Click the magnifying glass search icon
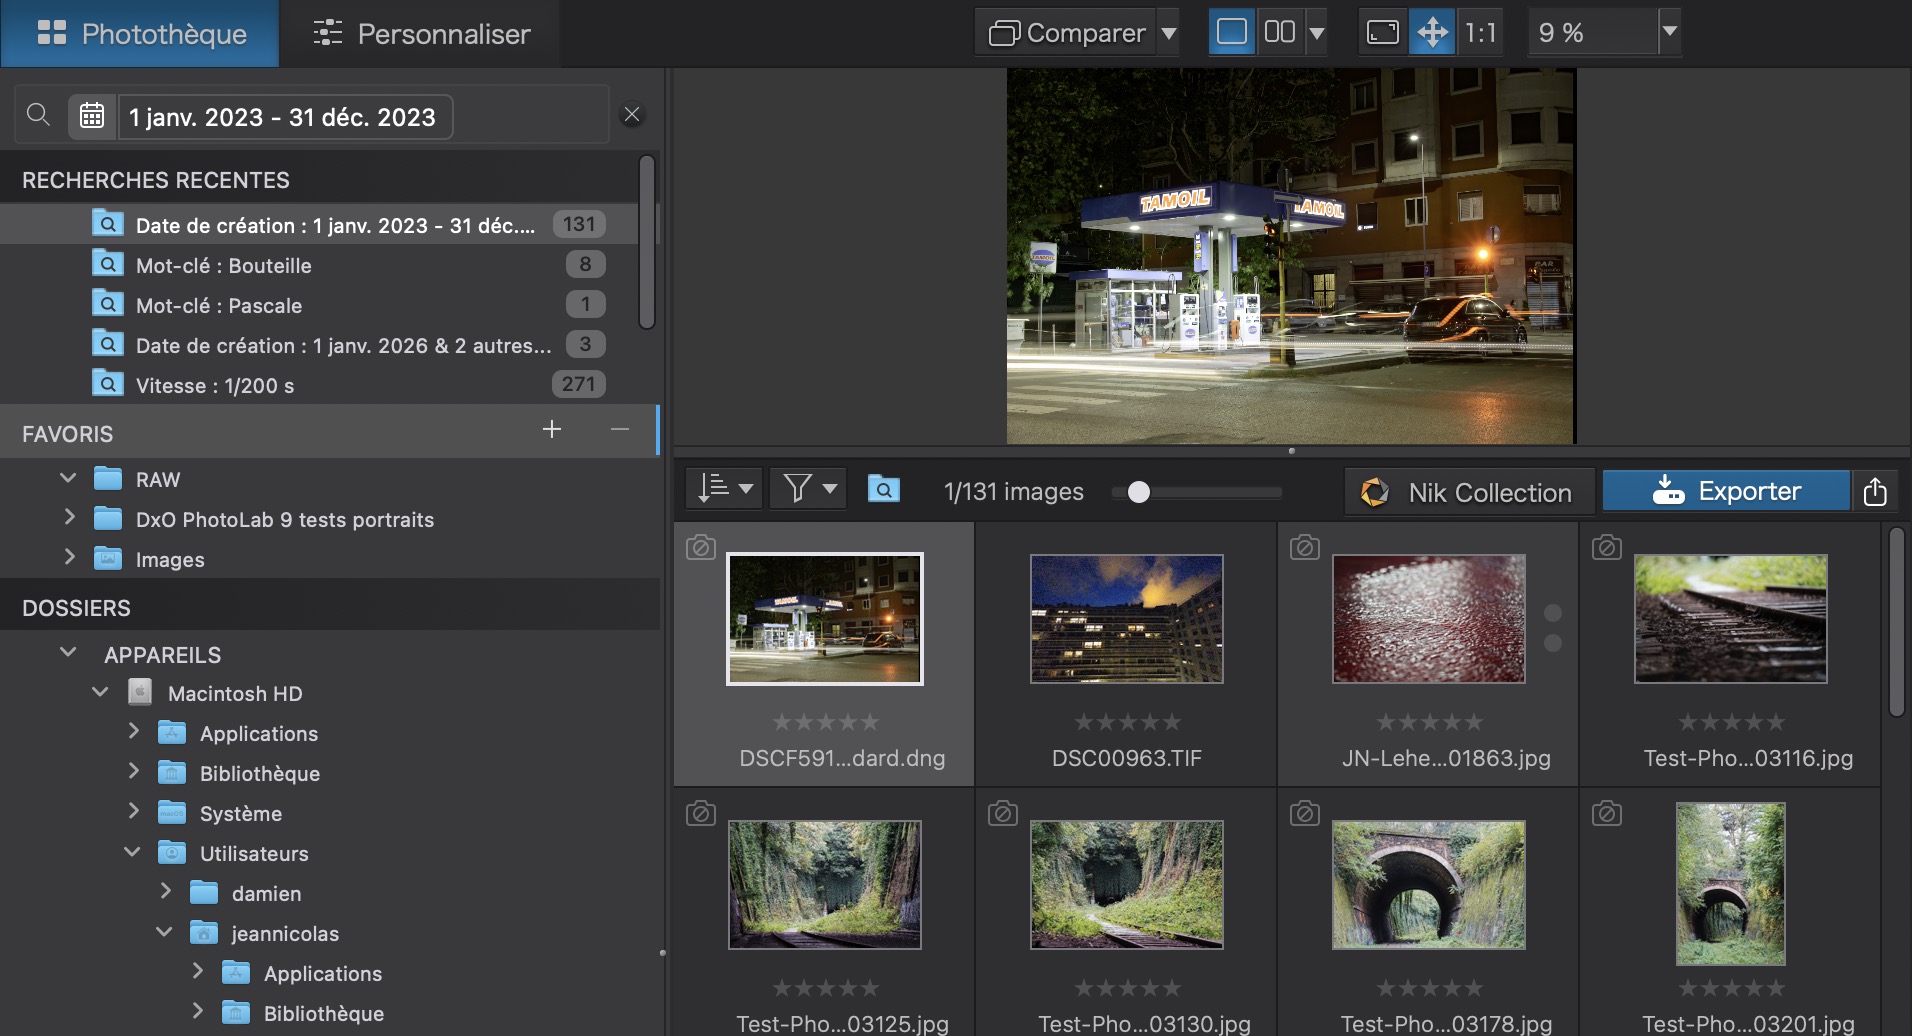 pyautogui.click(x=38, y=115)
